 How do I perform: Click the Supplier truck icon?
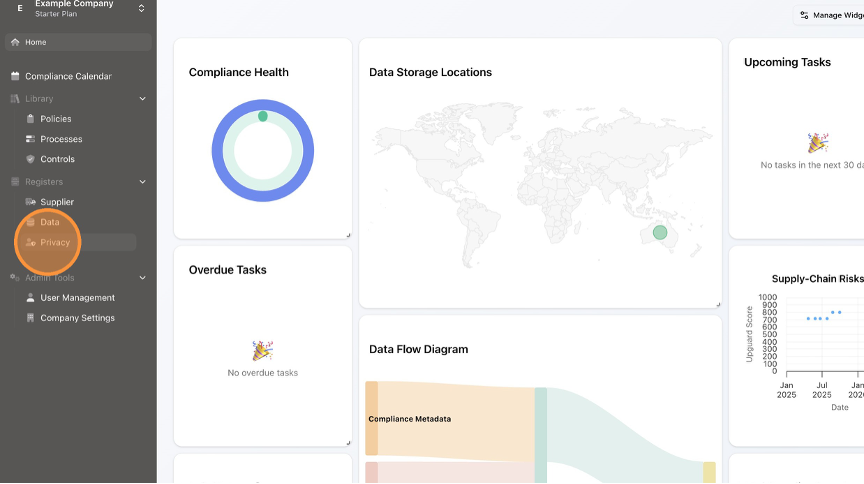(x=30, y=202)
